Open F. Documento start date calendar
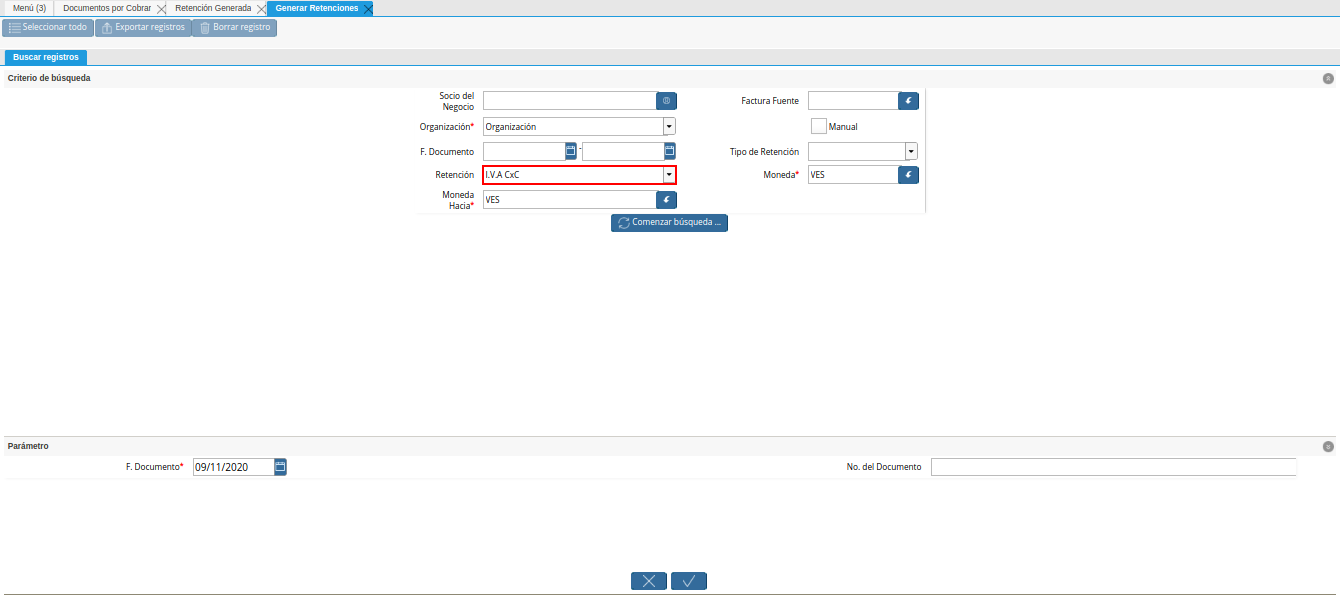The width and height of the screenshot is (1340, 595). (571, 151)
